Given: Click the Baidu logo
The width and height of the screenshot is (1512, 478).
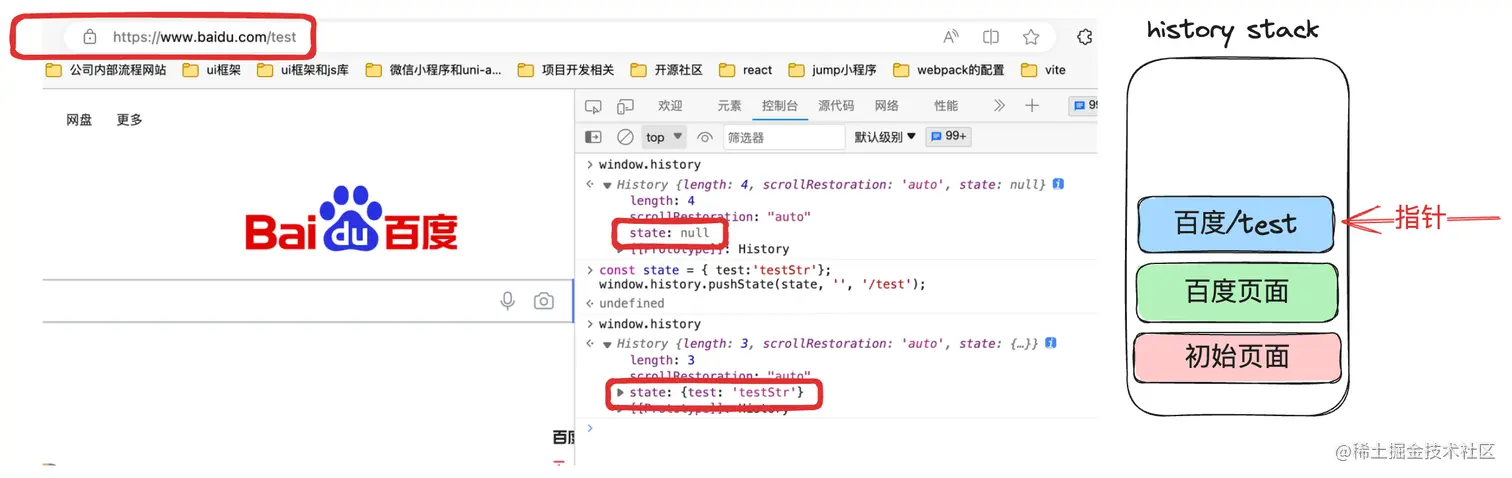Looking at the screenshot, I should [x=351, y=219].
